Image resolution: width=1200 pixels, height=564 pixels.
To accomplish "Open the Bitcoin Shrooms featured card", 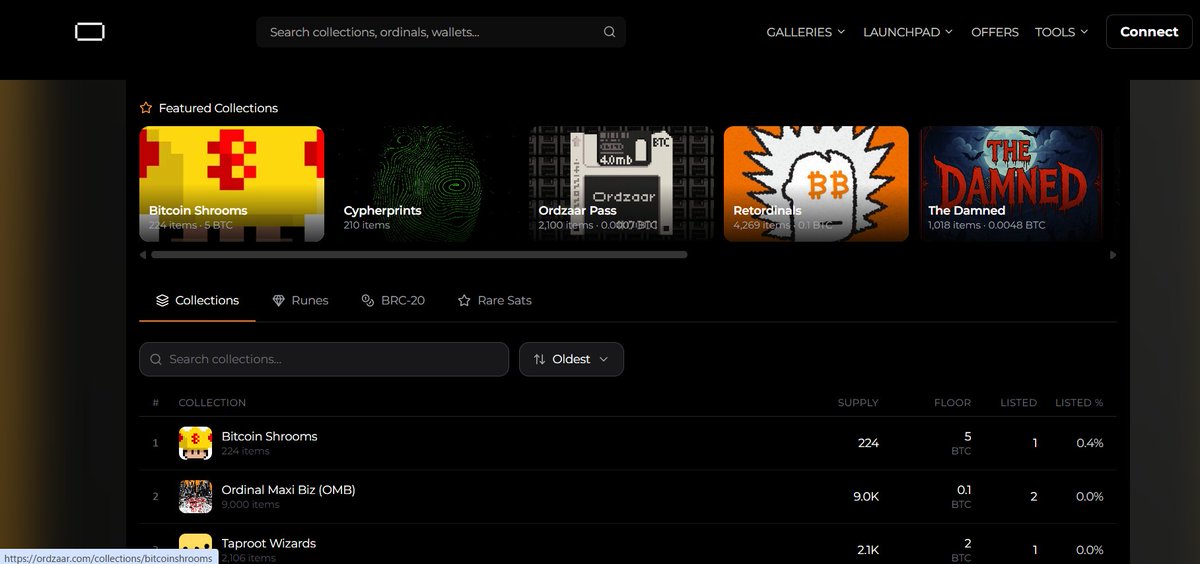I will 231,183.
